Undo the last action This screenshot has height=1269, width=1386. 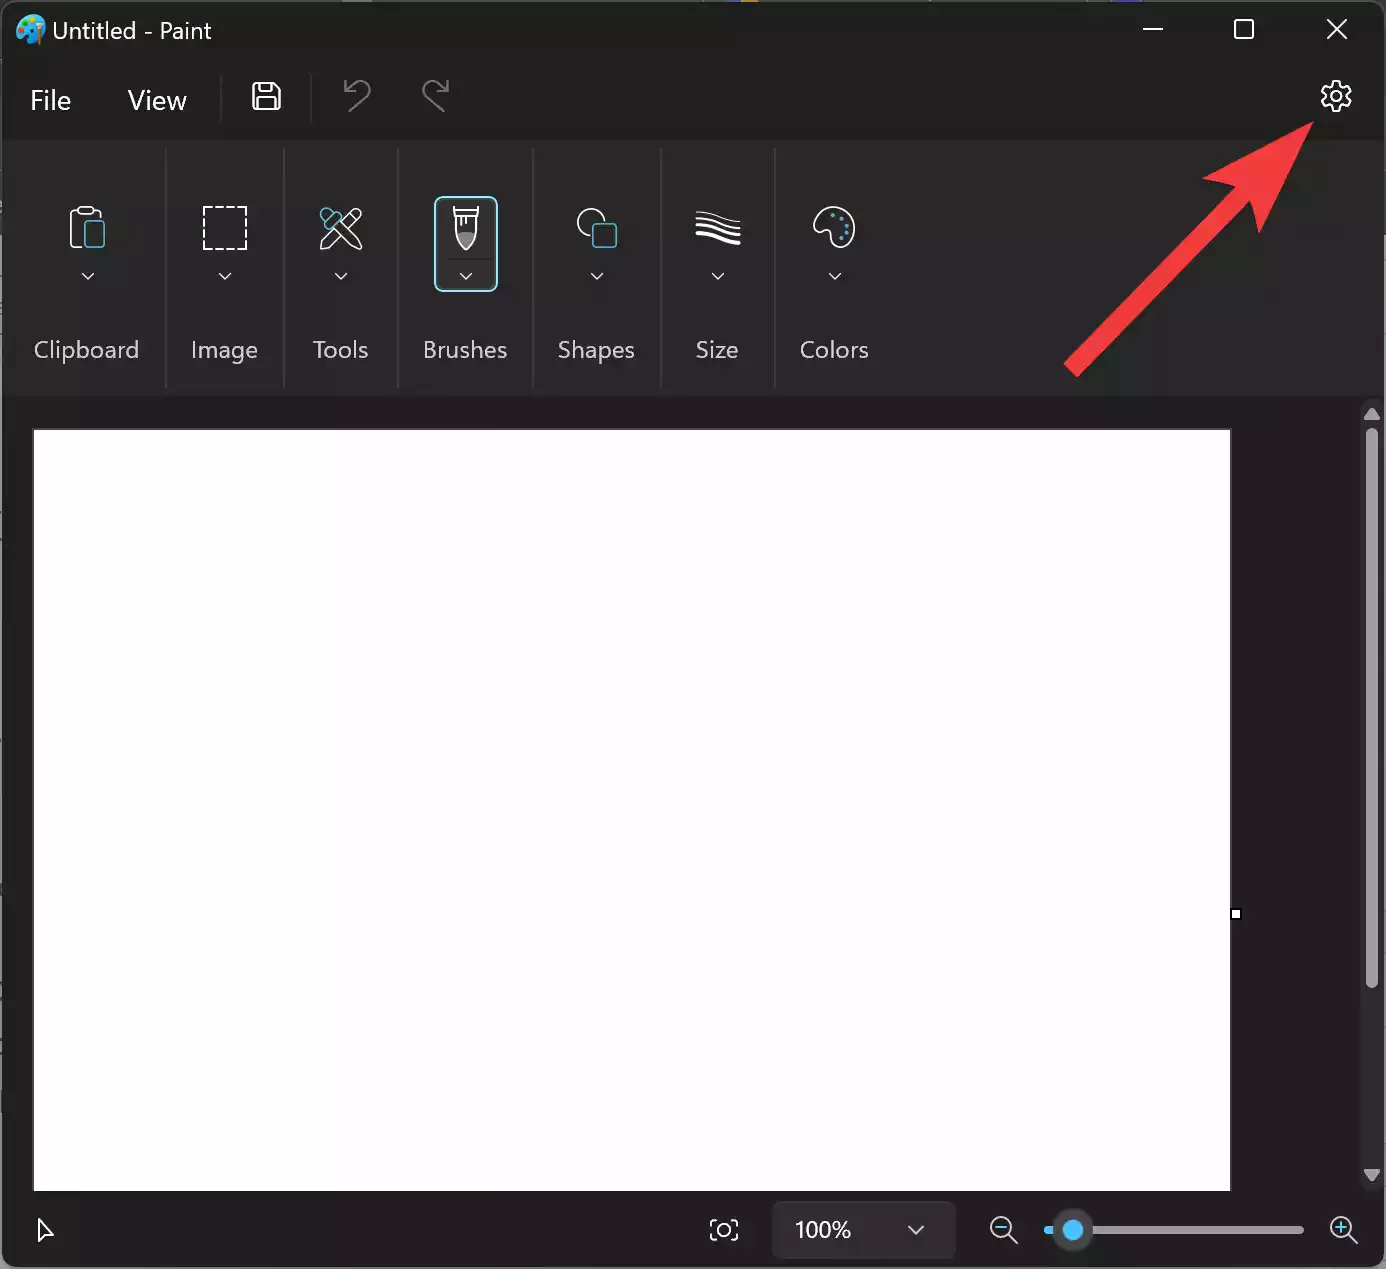[356, 96]
